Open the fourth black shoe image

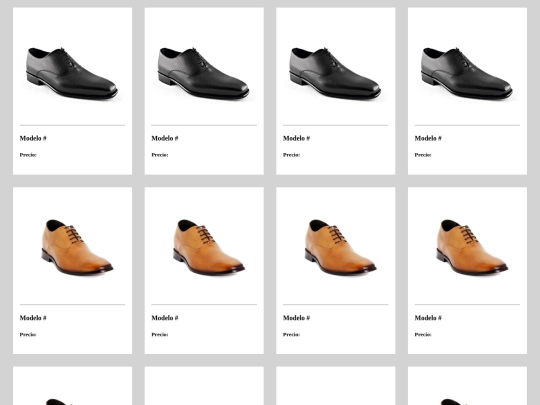[467, 74]
